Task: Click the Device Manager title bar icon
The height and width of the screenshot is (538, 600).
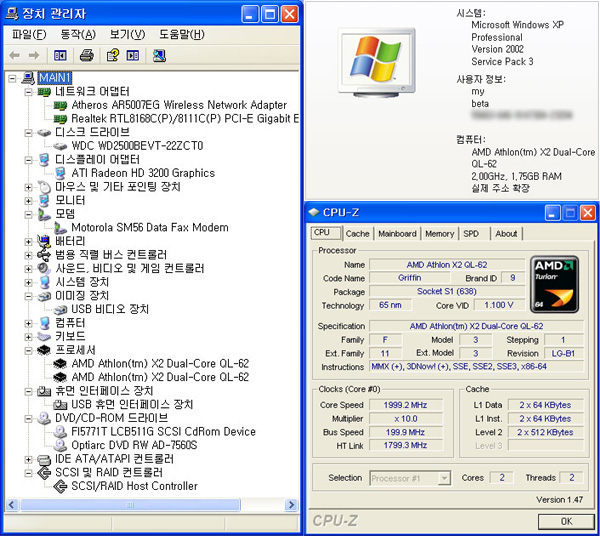Action: click(11, 14)
